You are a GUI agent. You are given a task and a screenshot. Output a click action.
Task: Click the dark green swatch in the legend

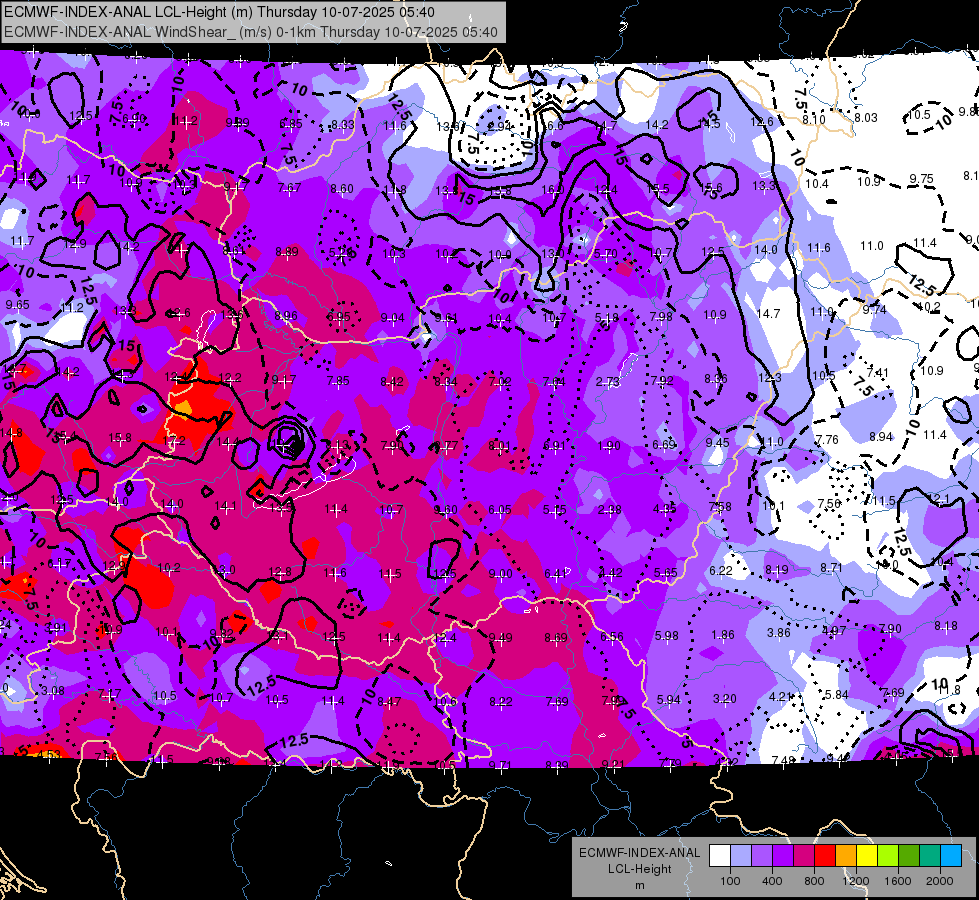pyautogui.click(x=909, y=856)
